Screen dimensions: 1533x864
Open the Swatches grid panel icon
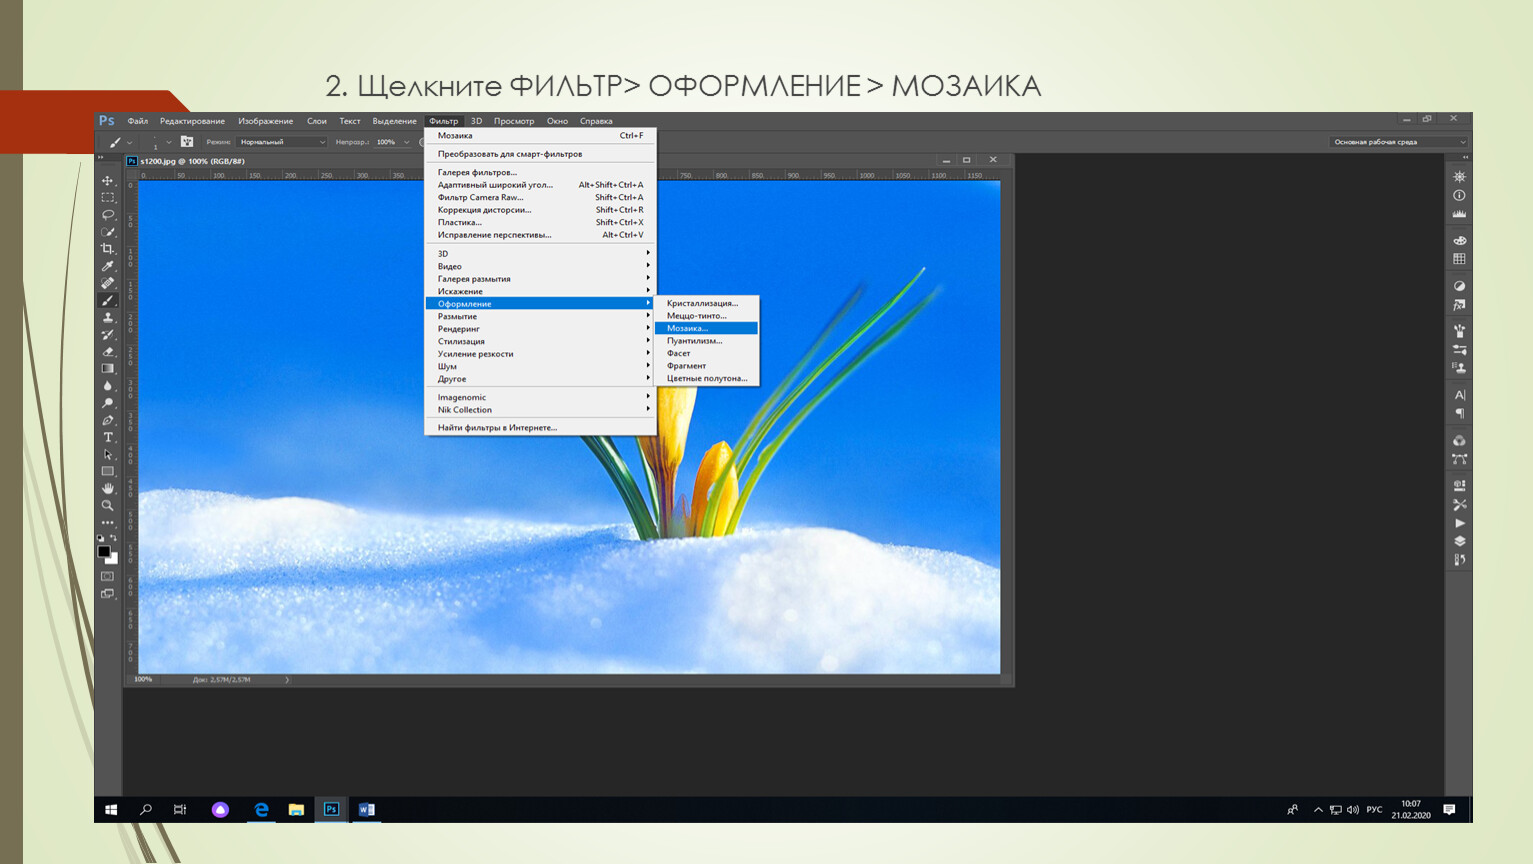(x=1459, y=259)
